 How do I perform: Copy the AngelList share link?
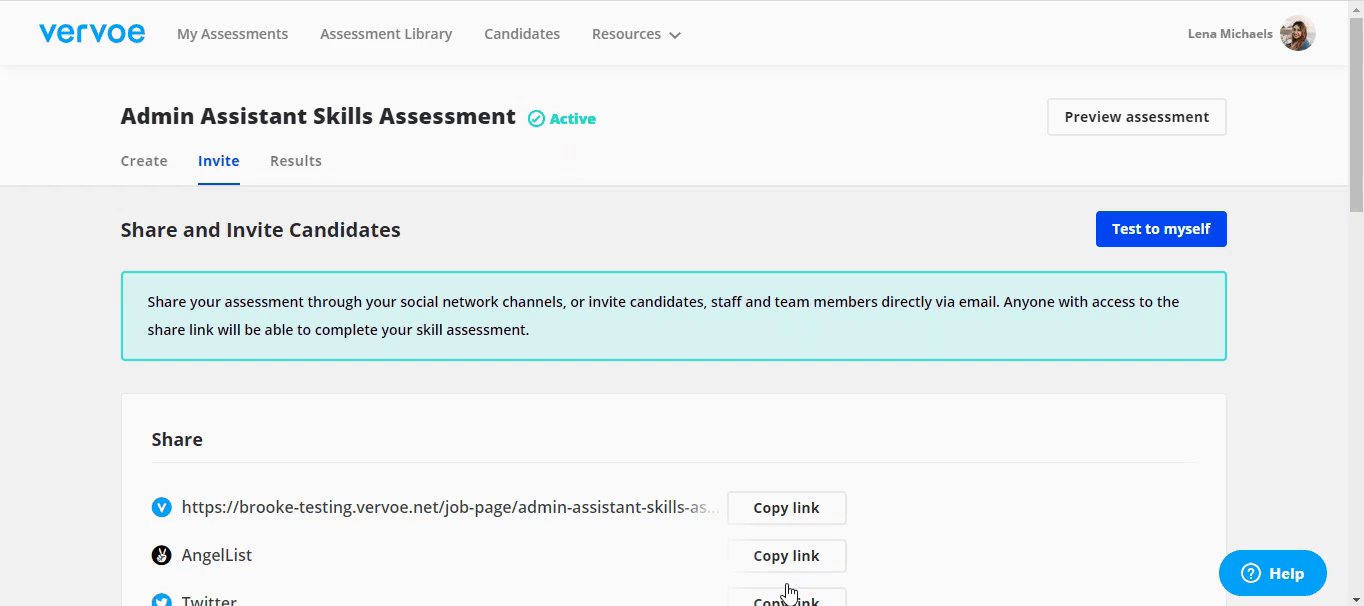click(x=786, y=556)
